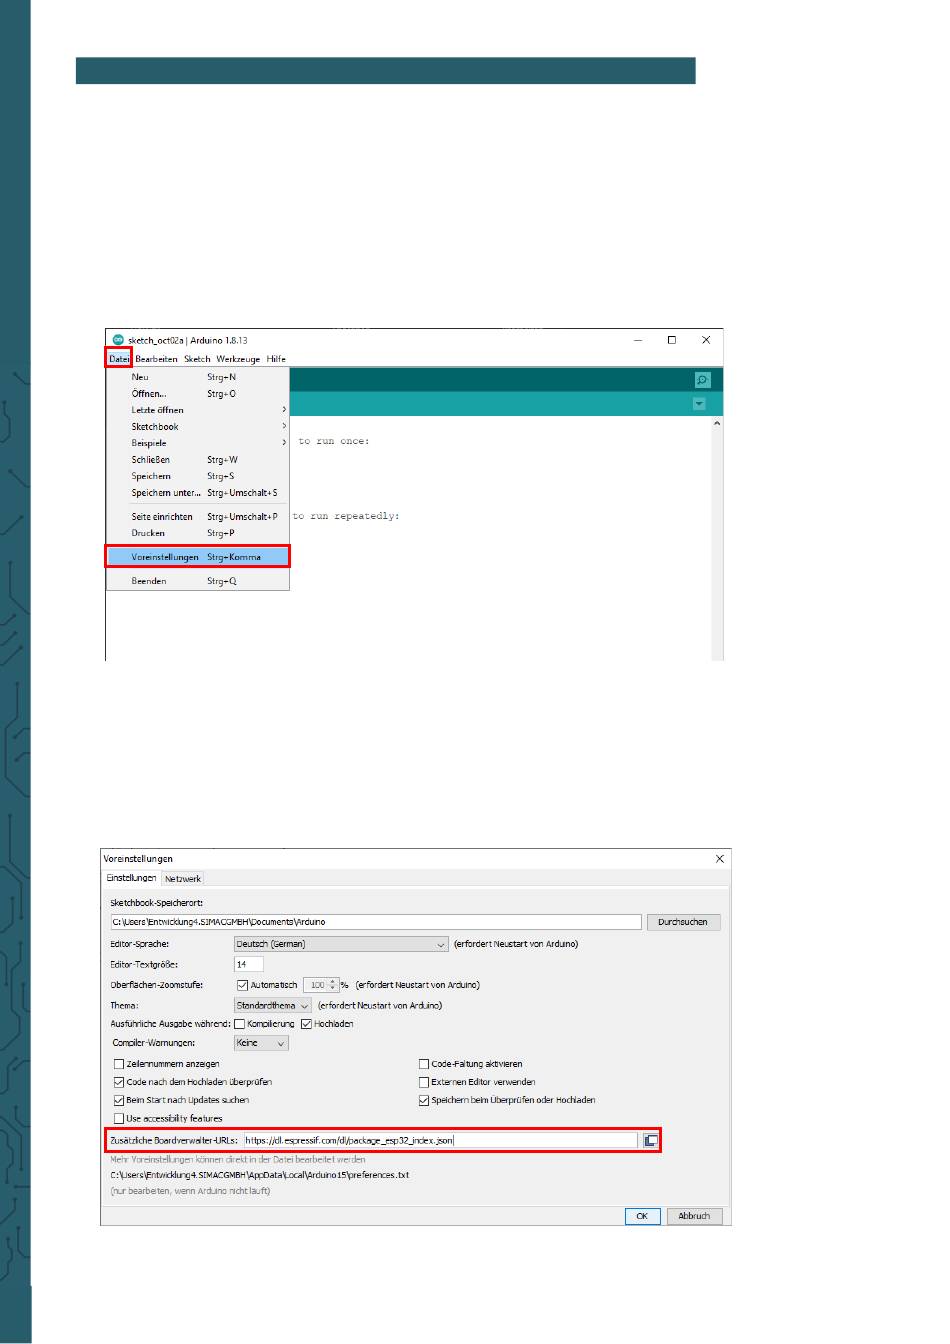
Task: Toggle Speichern beim Überprüfen oder Hochladen
Action: pyautogui.click(x=424, y=1100)
